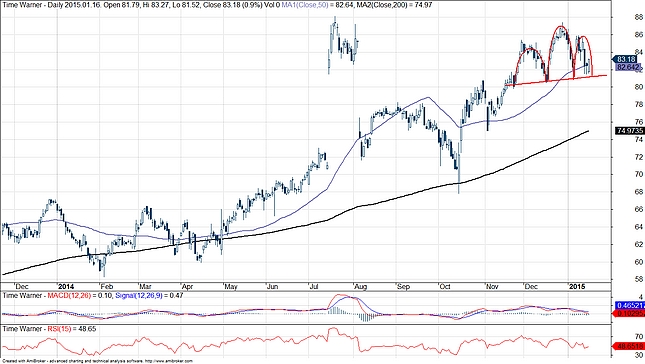Open the amibroker.com link in footer
This screenshot has width=645, height=364.
click(x=170, y=361)
